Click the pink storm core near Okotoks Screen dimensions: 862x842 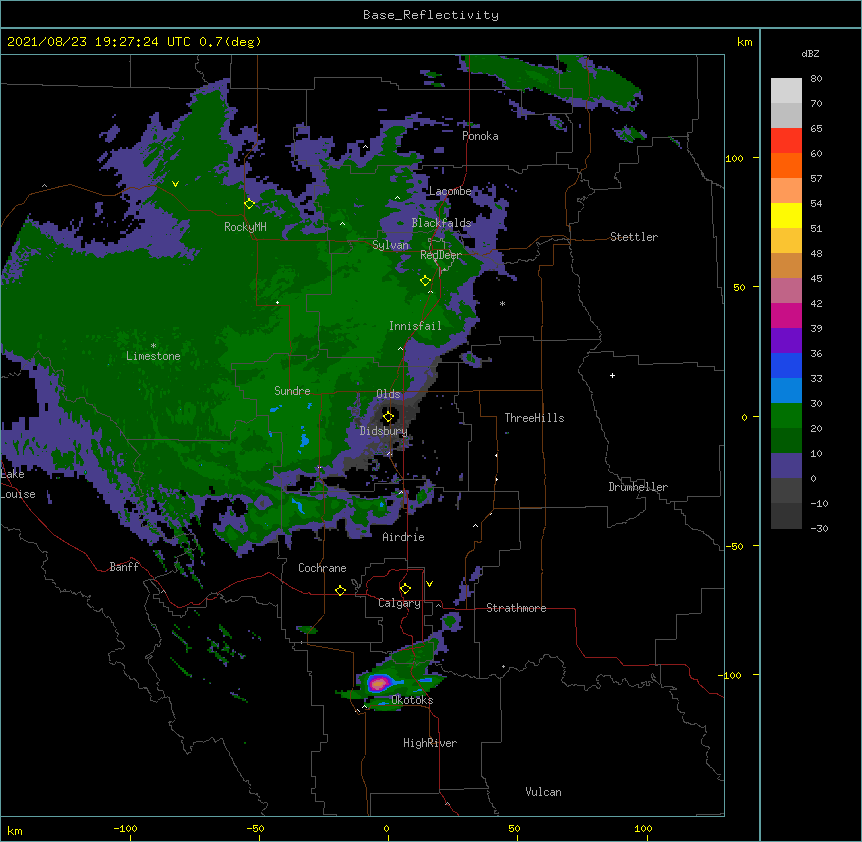(378, 683)
